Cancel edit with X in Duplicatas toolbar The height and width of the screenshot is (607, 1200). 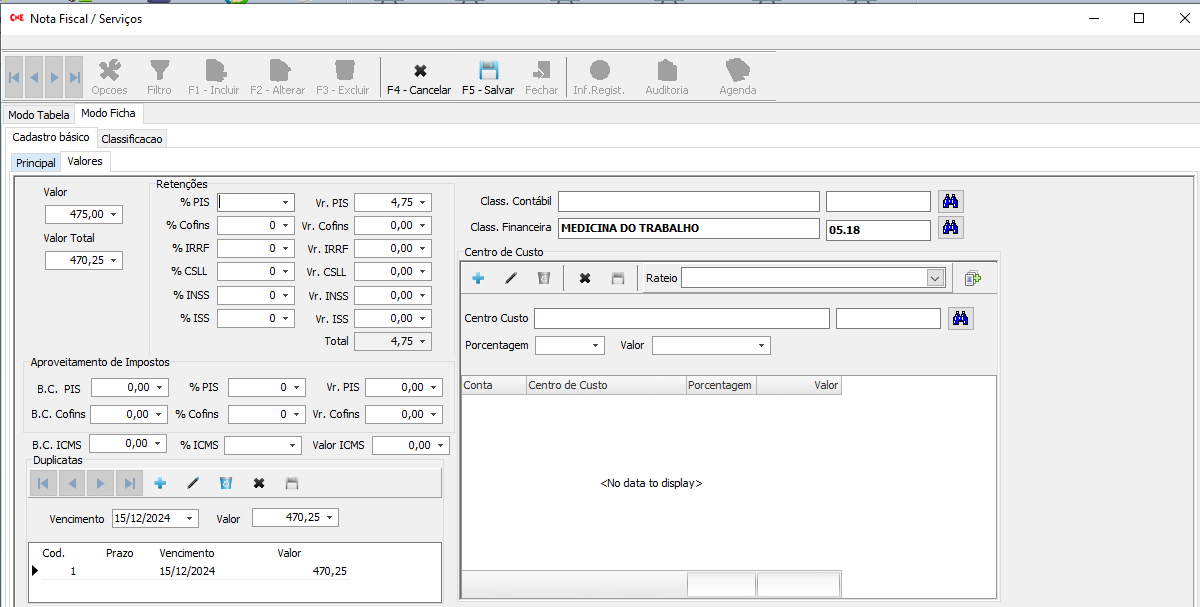[x=259, y=483]
